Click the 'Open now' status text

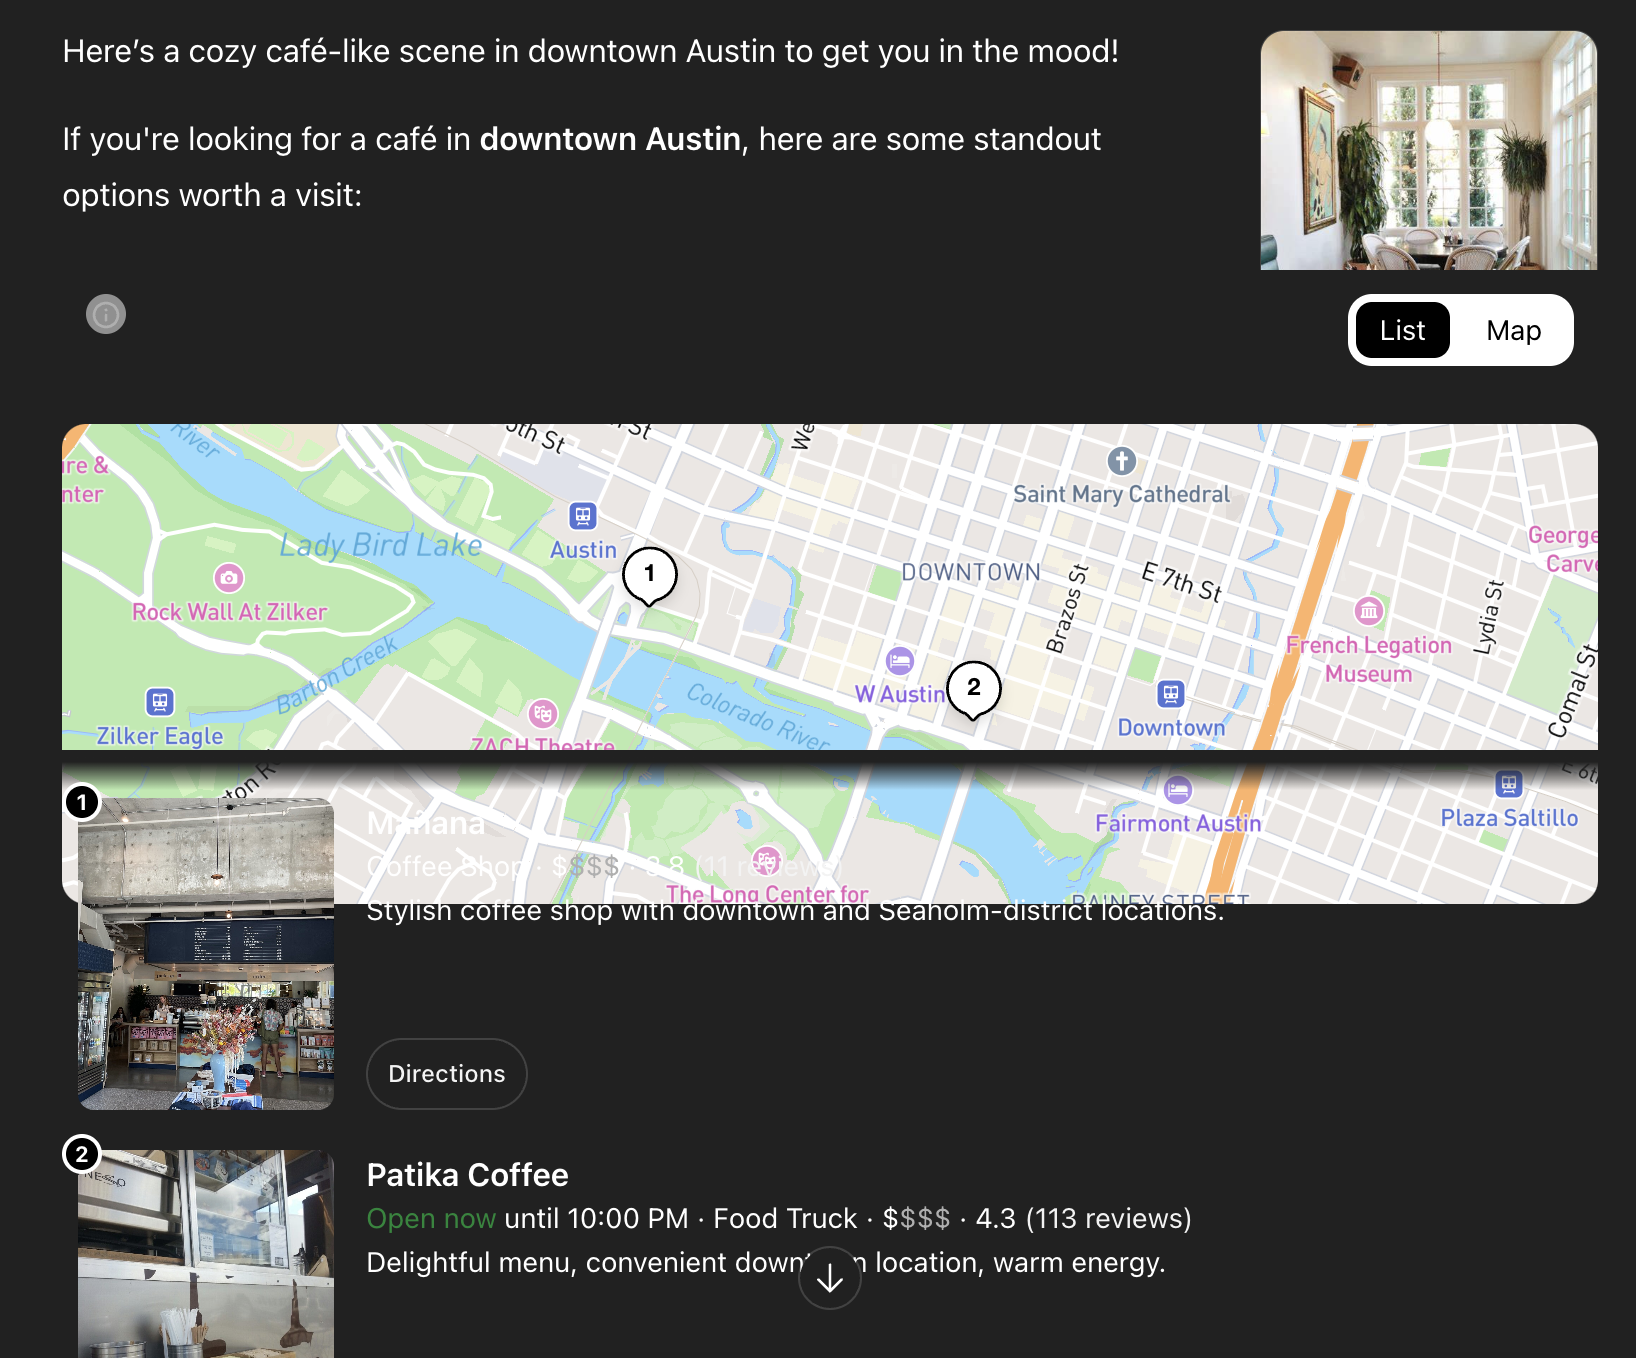click(431, 1219)
